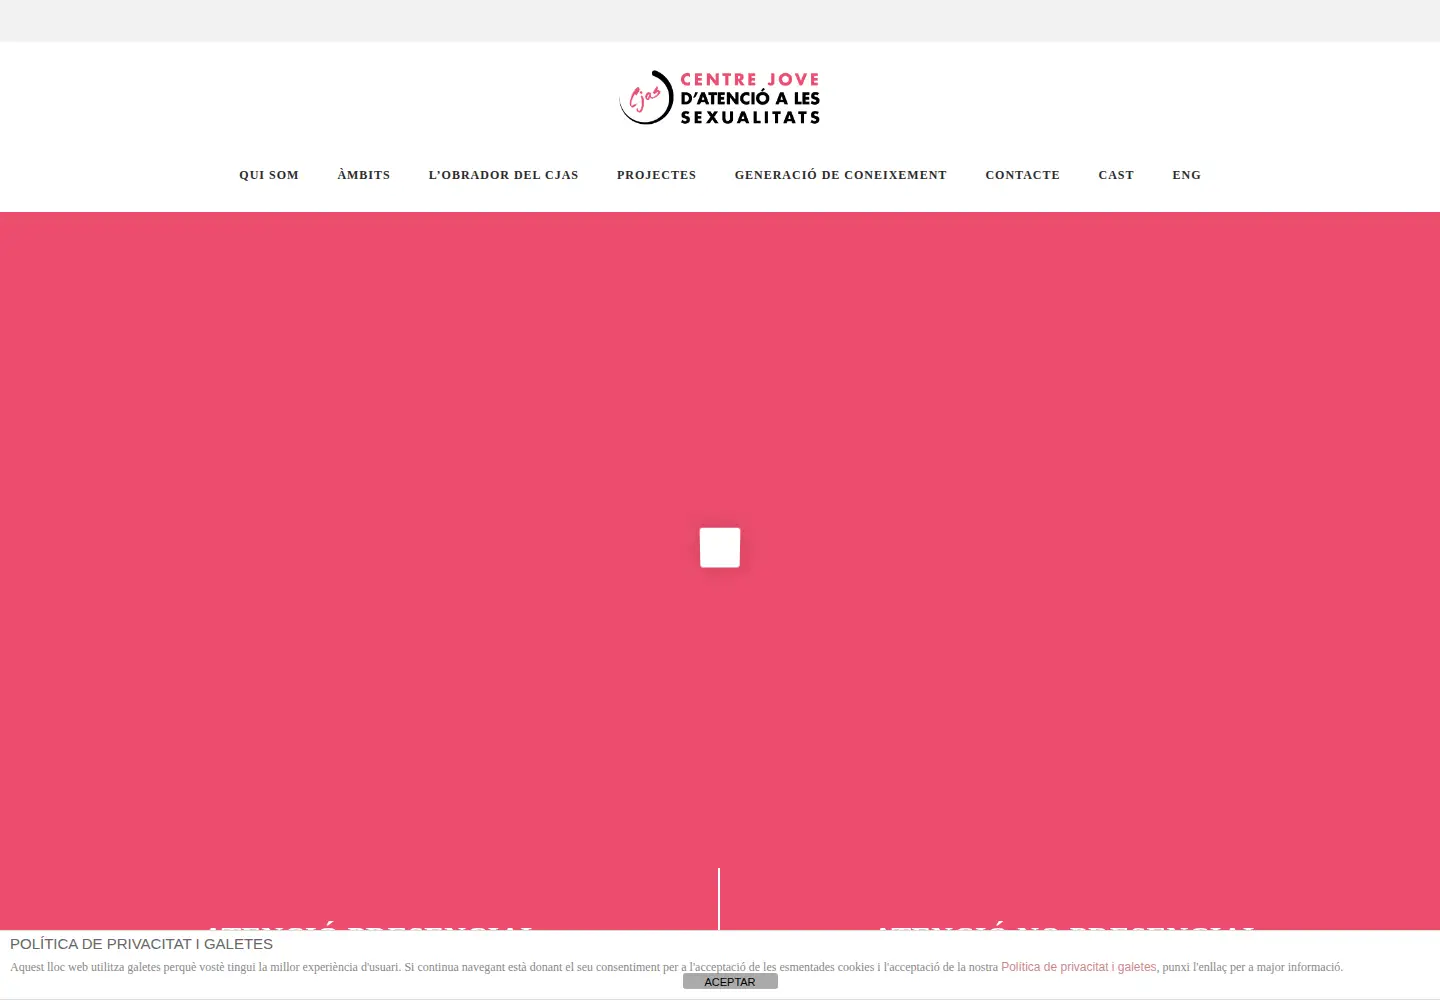
Task: Open the Projectes menu item
Action: (x=656, y=175)
